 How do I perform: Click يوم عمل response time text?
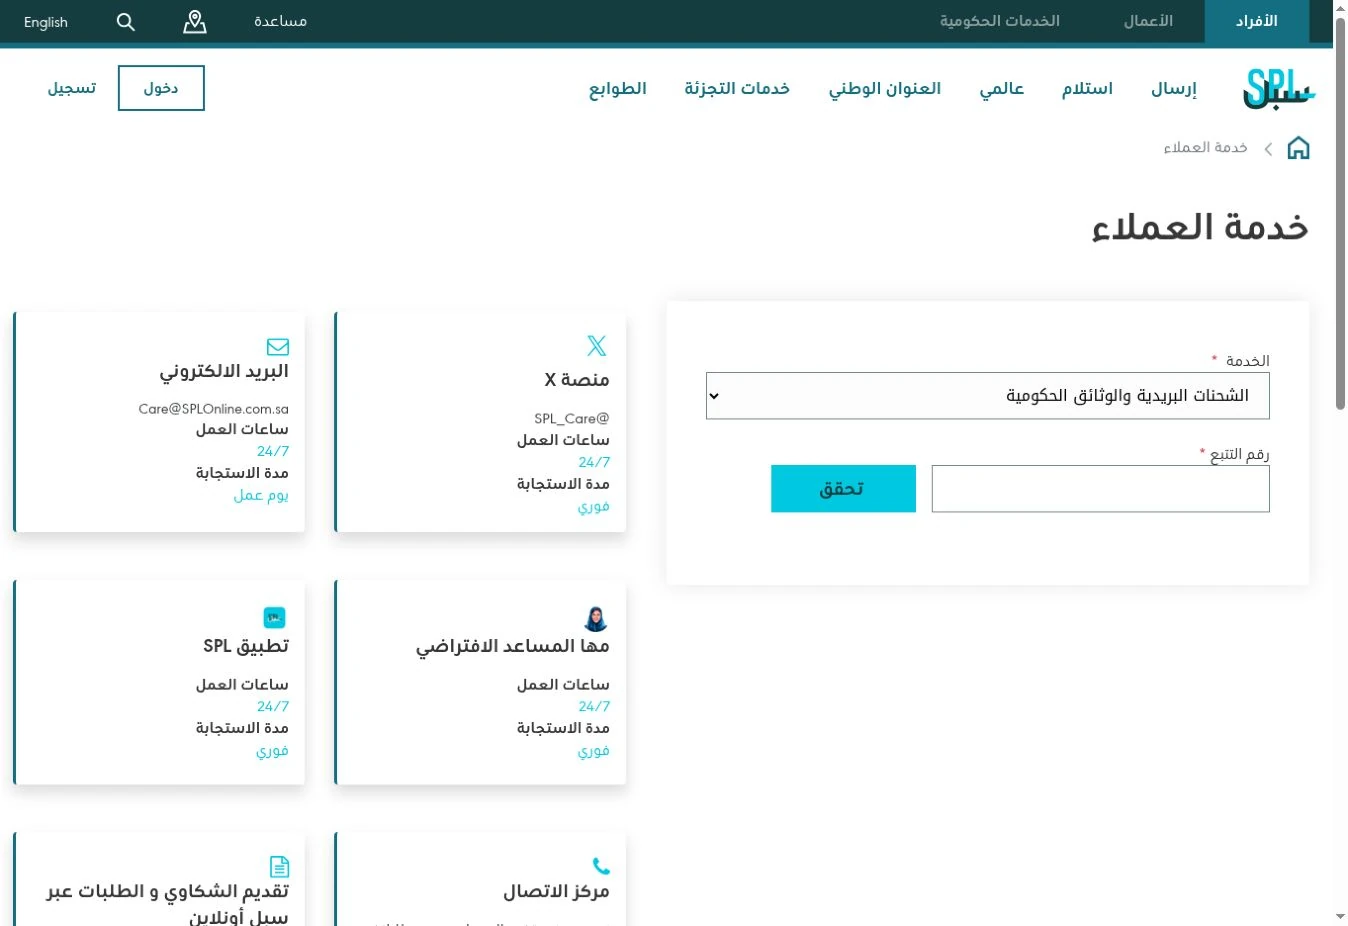pyautogui.click(x=261, y=495)
